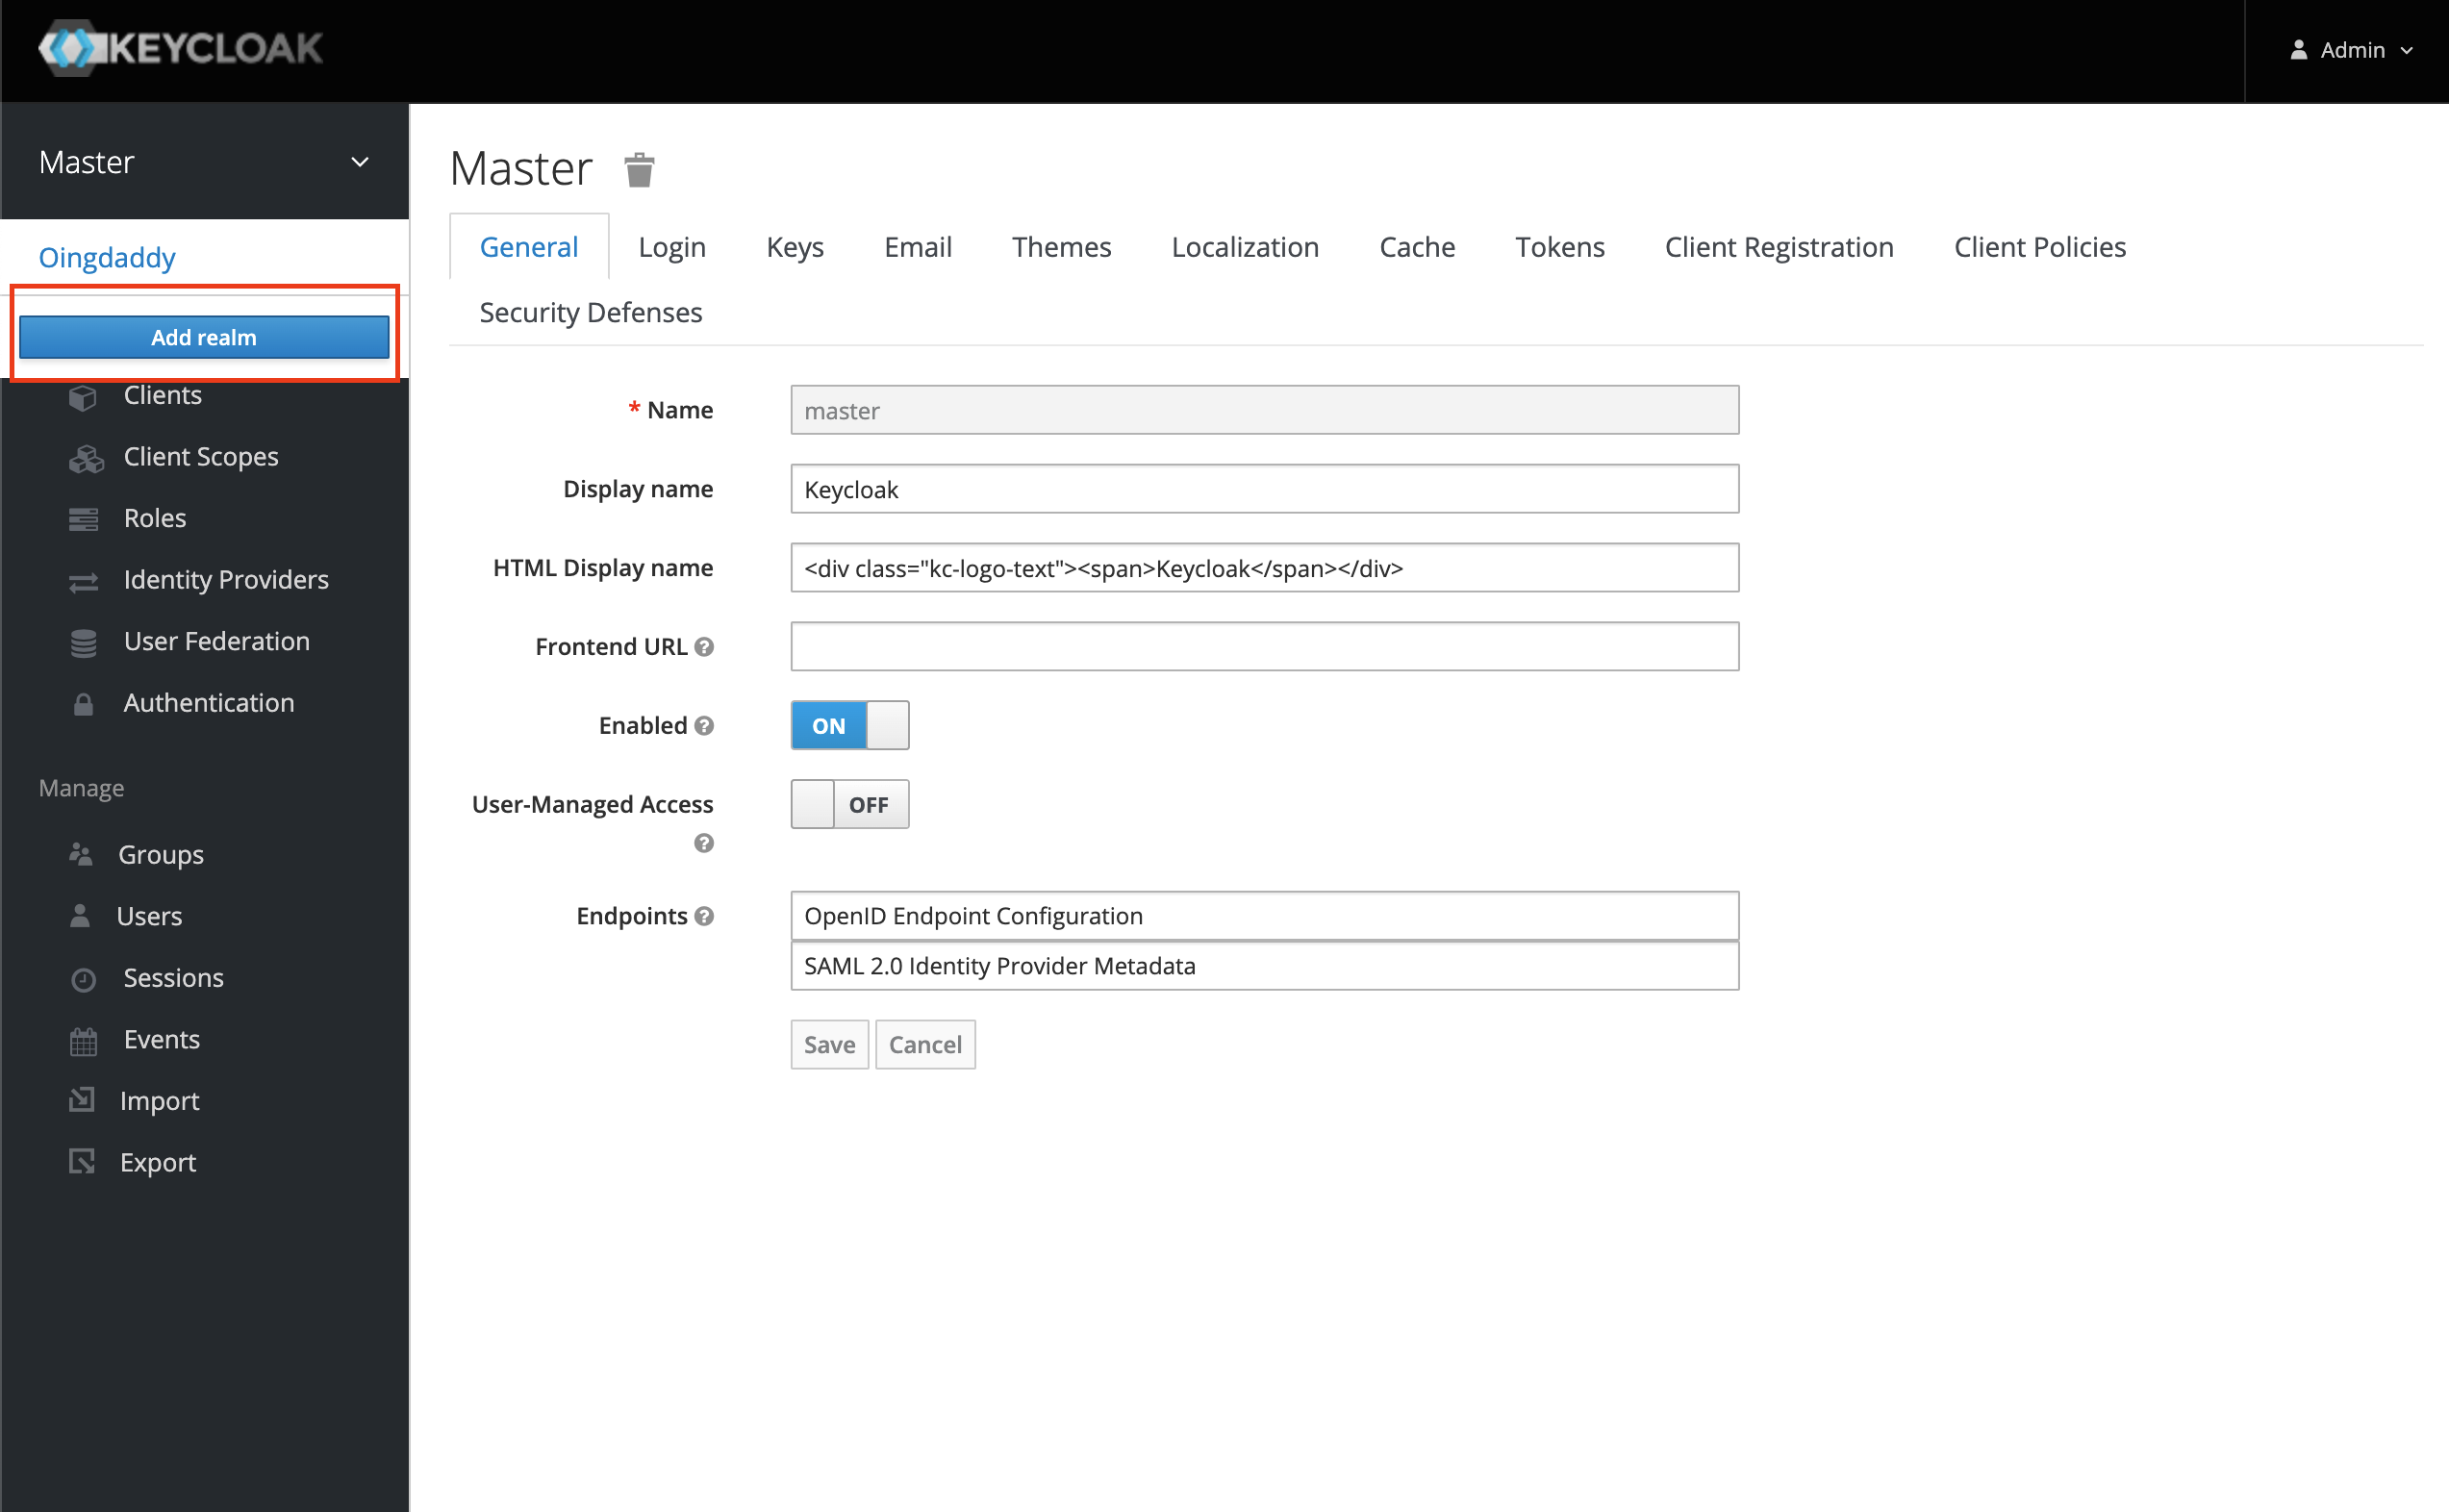
Task: Open the Admin user dropdown
Action: (x=2351, y=50)
